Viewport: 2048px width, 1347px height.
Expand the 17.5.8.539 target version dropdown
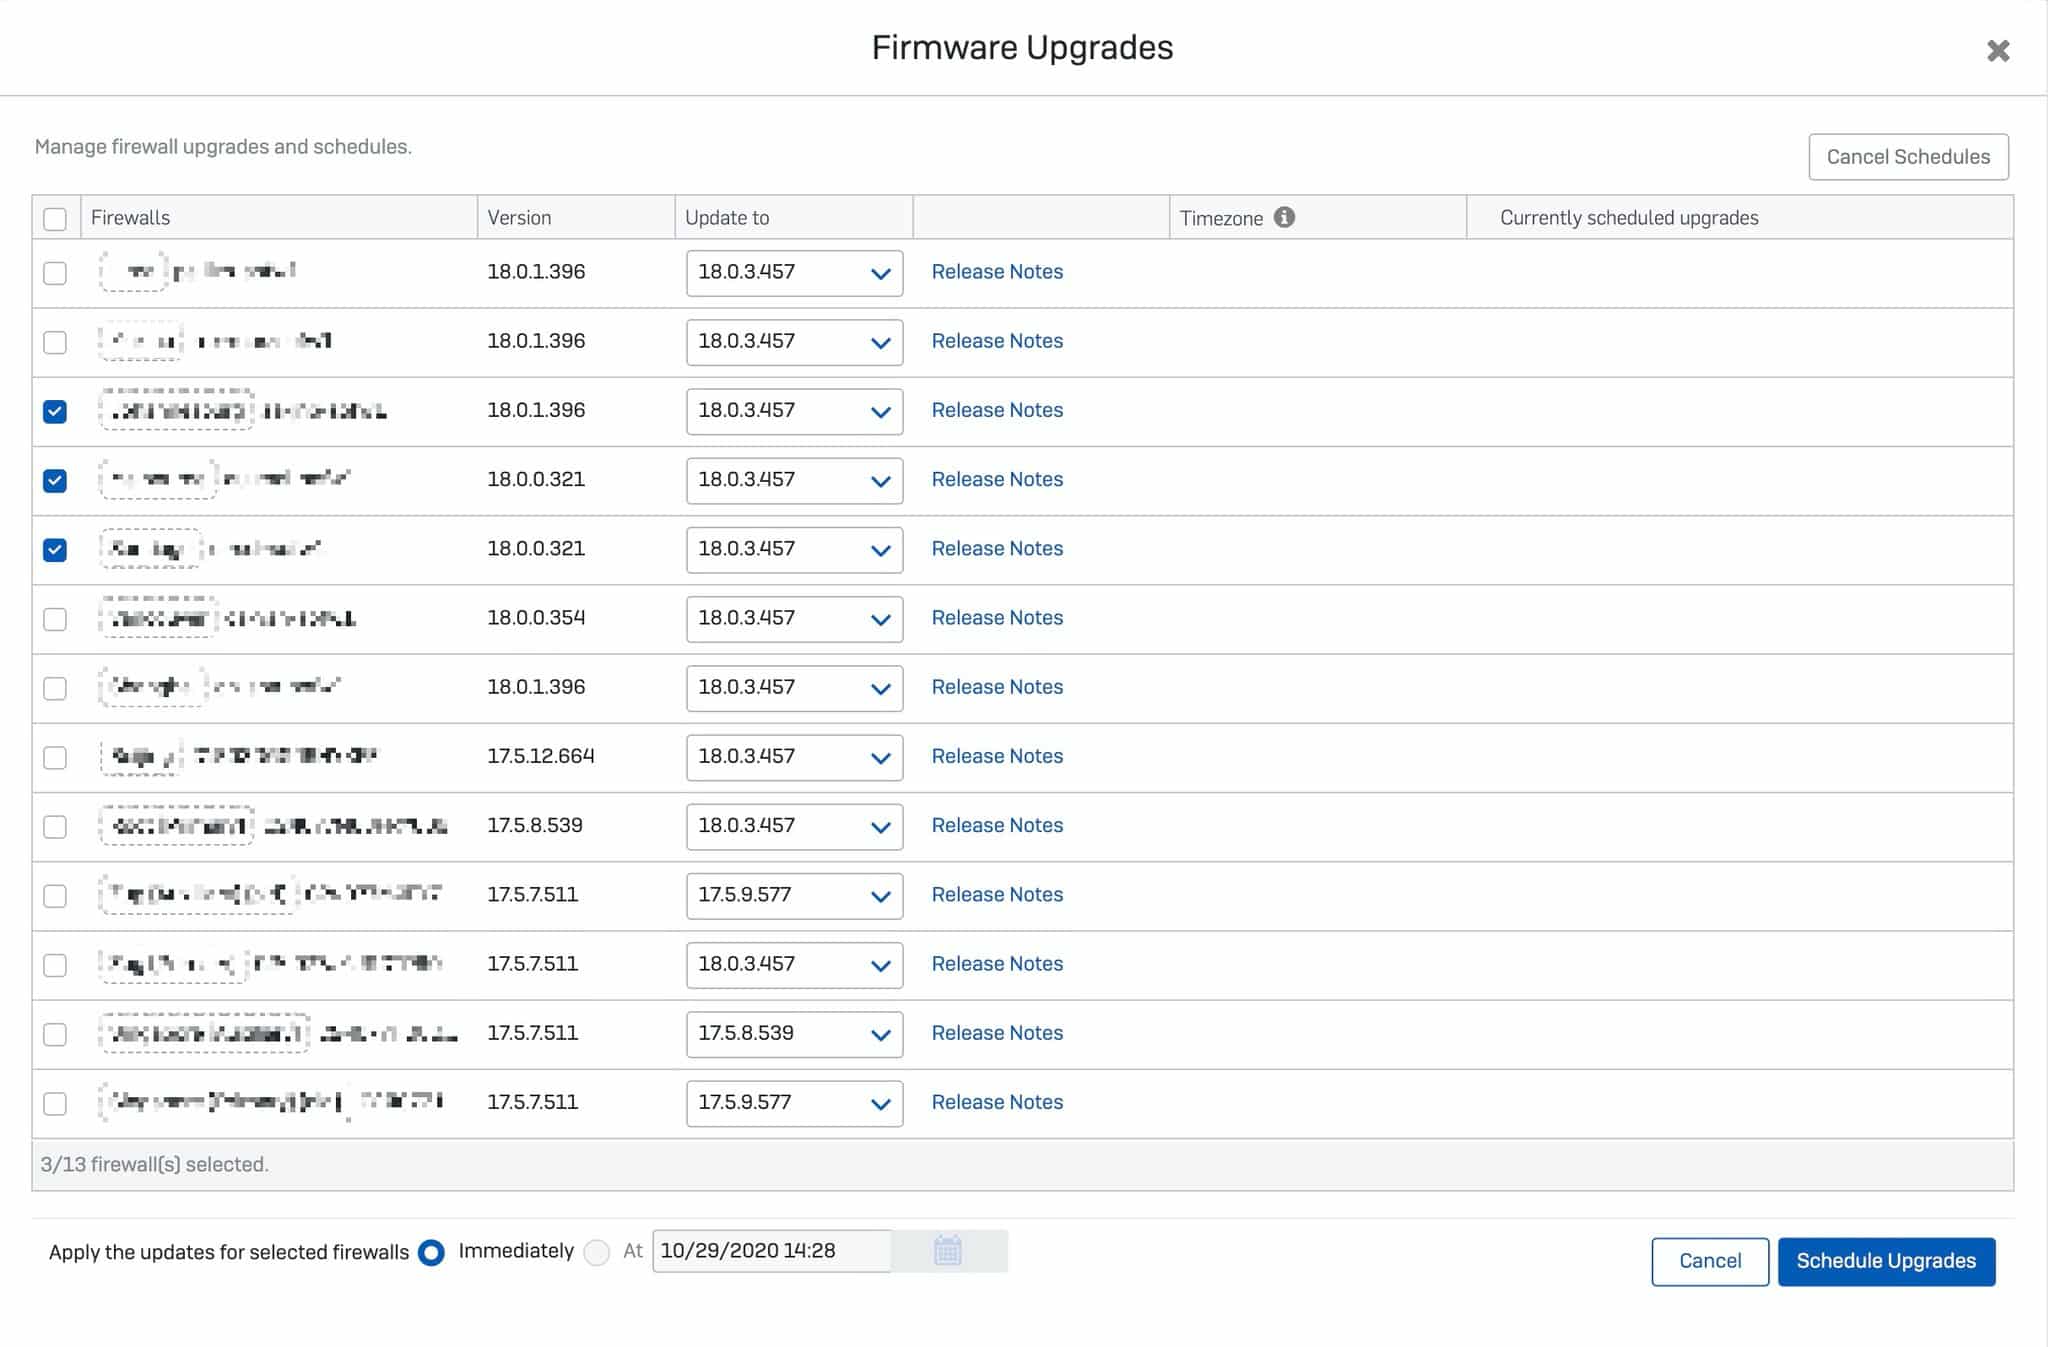click(x=794, y=1034)
